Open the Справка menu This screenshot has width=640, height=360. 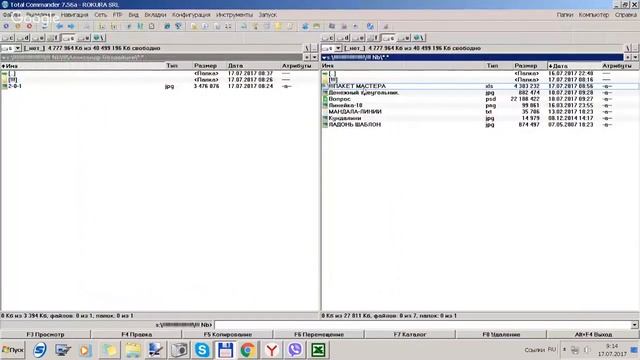tap(626, 15)
